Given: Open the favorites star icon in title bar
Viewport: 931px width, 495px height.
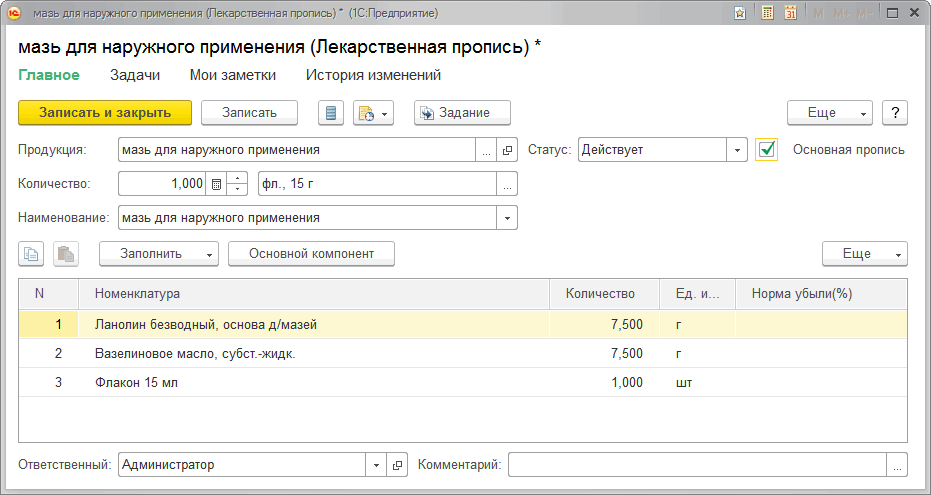Looking at the screenshot, I should (740, 14).
